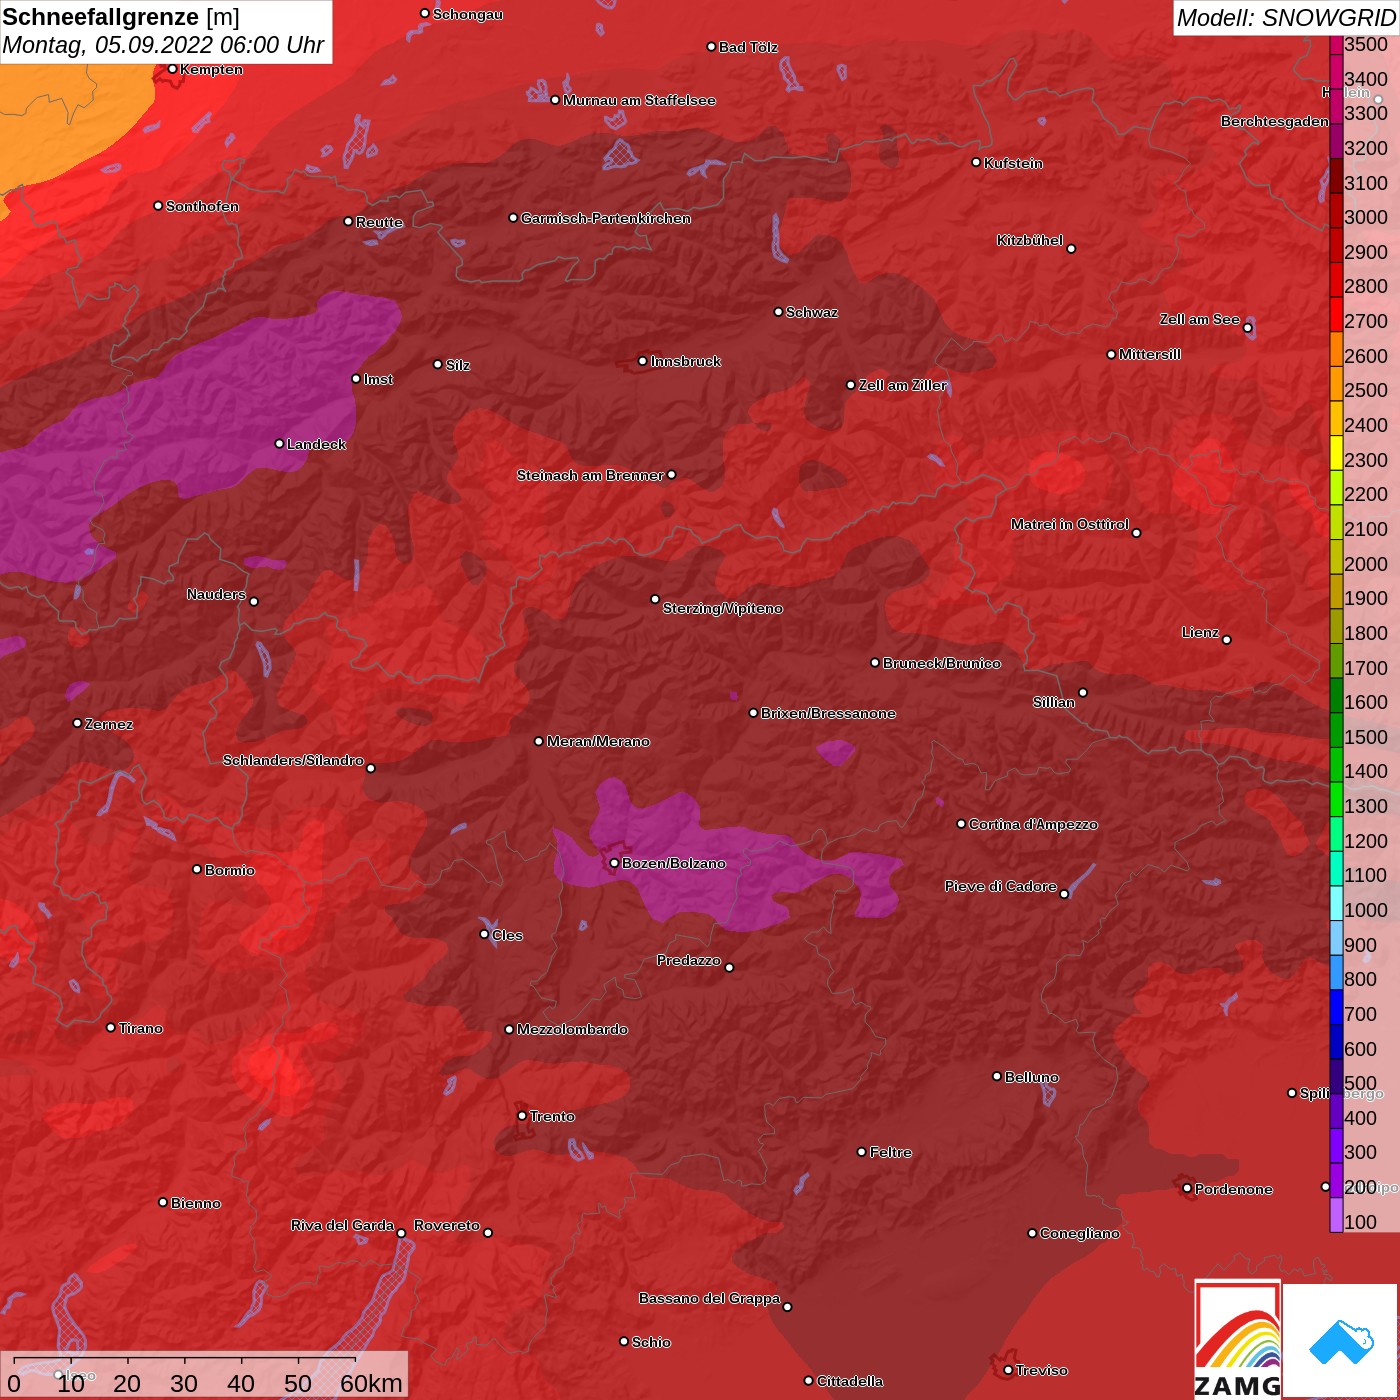
Task: Select the Pieve di Cadore label
Action: 1000,886
